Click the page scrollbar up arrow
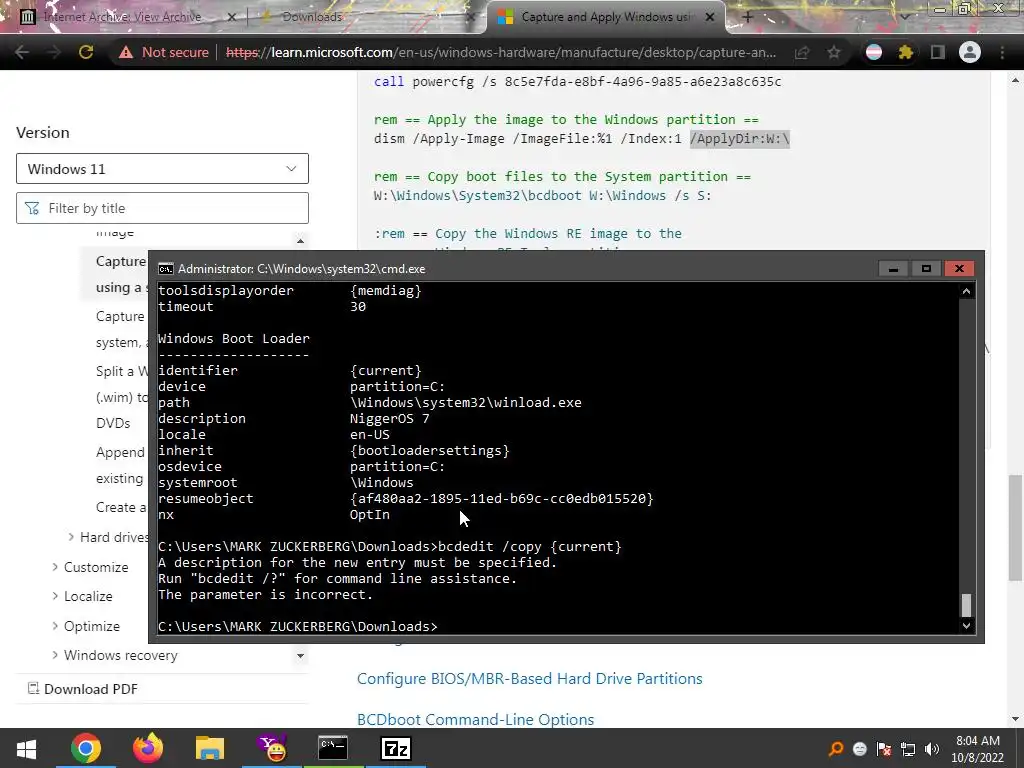Screen dimensions: 1024x768 (x=1015, y=80)
